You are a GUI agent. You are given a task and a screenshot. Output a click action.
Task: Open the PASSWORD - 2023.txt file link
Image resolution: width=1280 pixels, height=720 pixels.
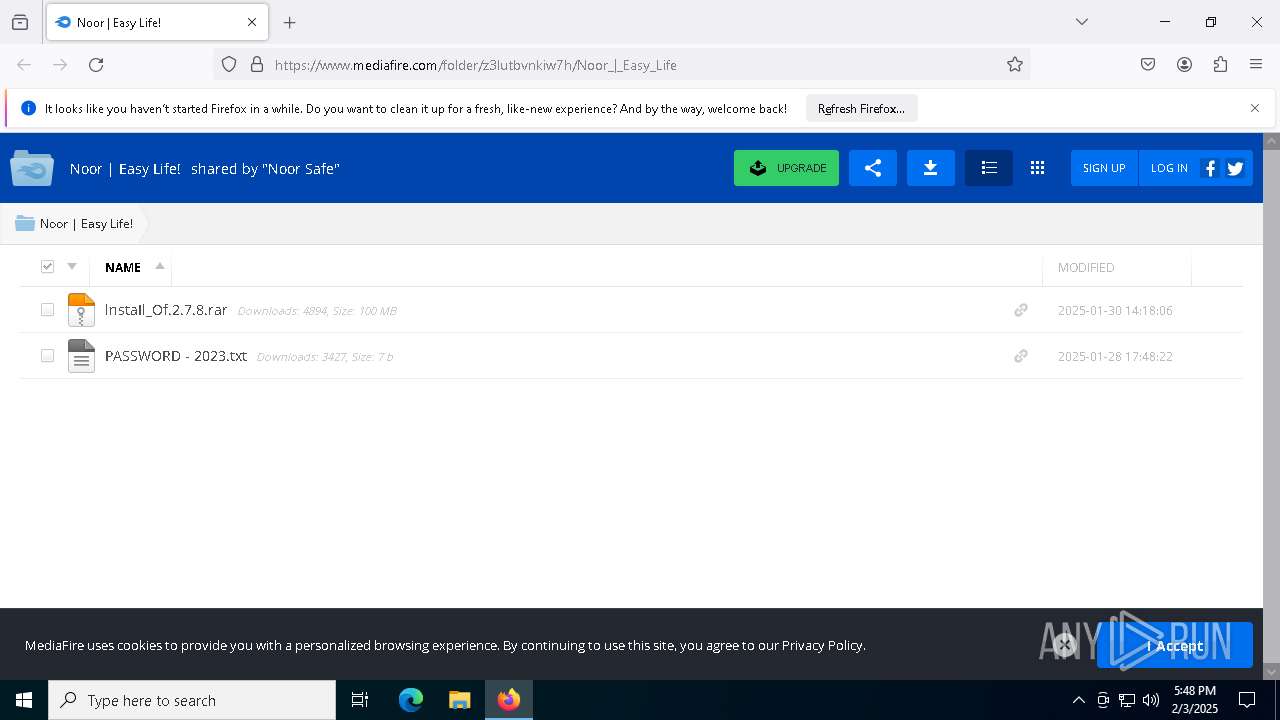click(176, 356)
